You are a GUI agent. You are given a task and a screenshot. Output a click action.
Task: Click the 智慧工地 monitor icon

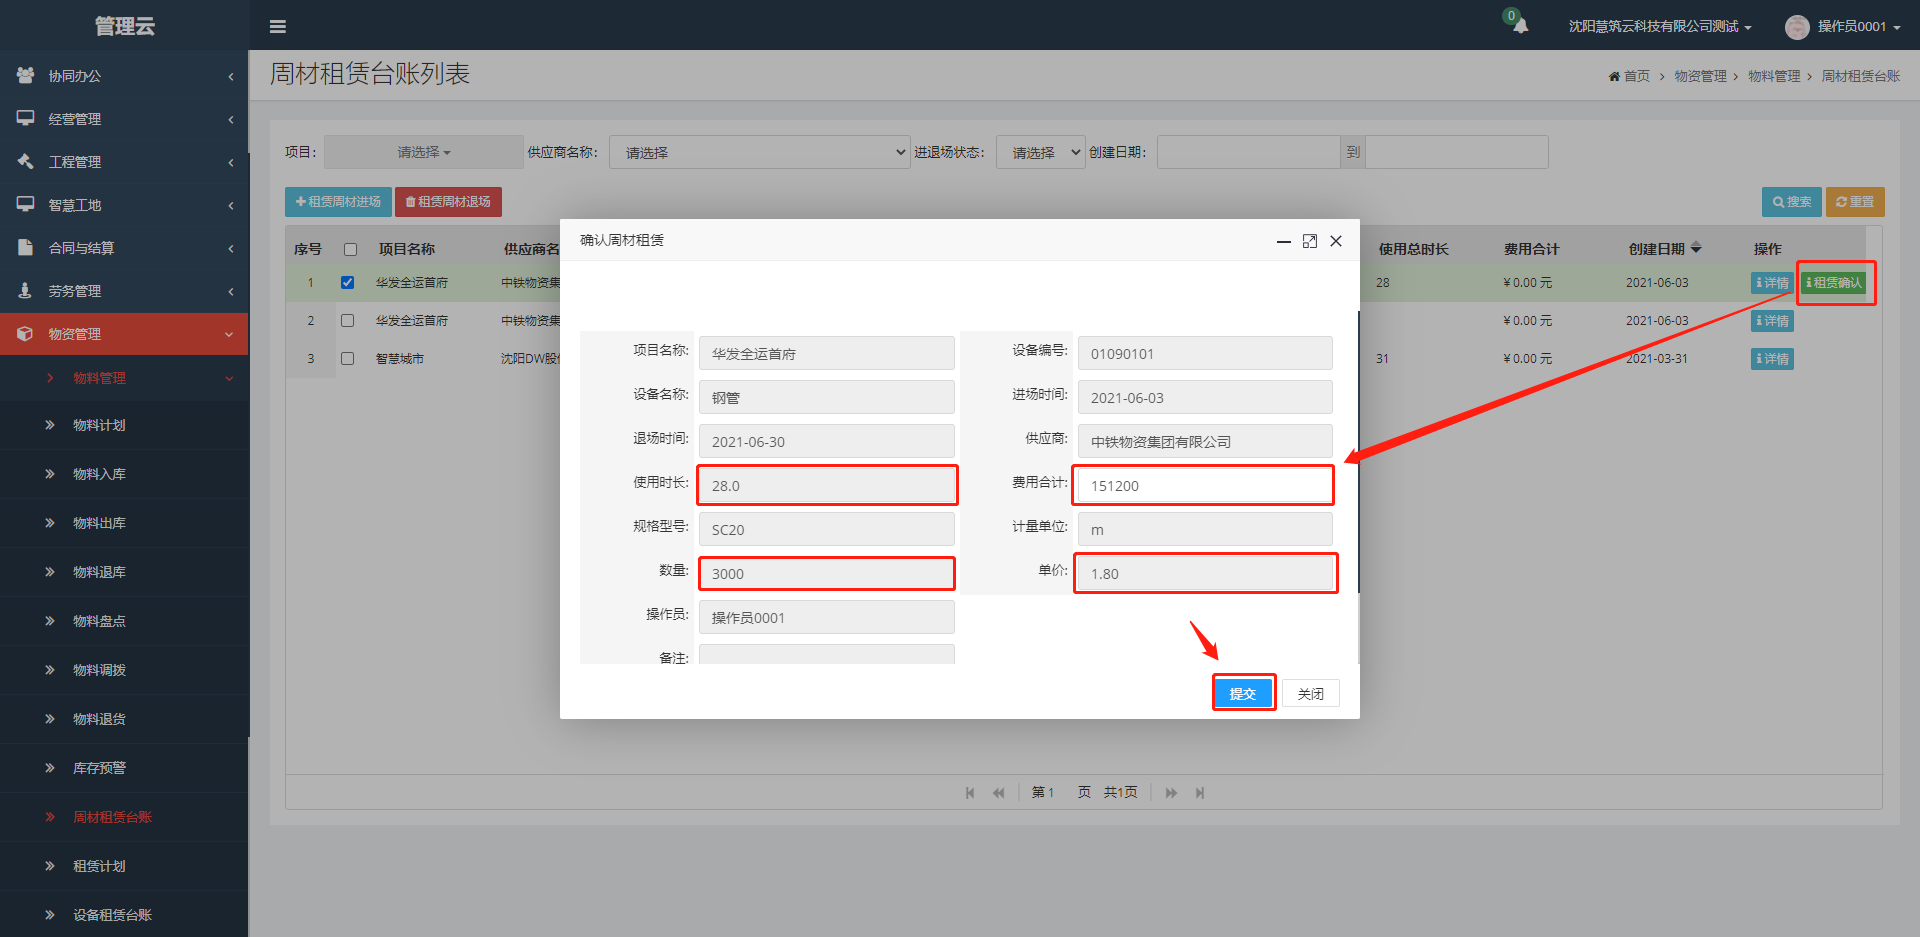26,204
